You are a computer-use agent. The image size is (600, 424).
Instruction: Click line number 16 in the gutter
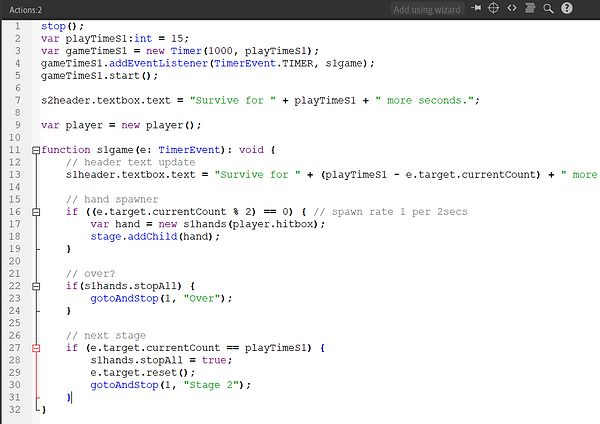15,212
